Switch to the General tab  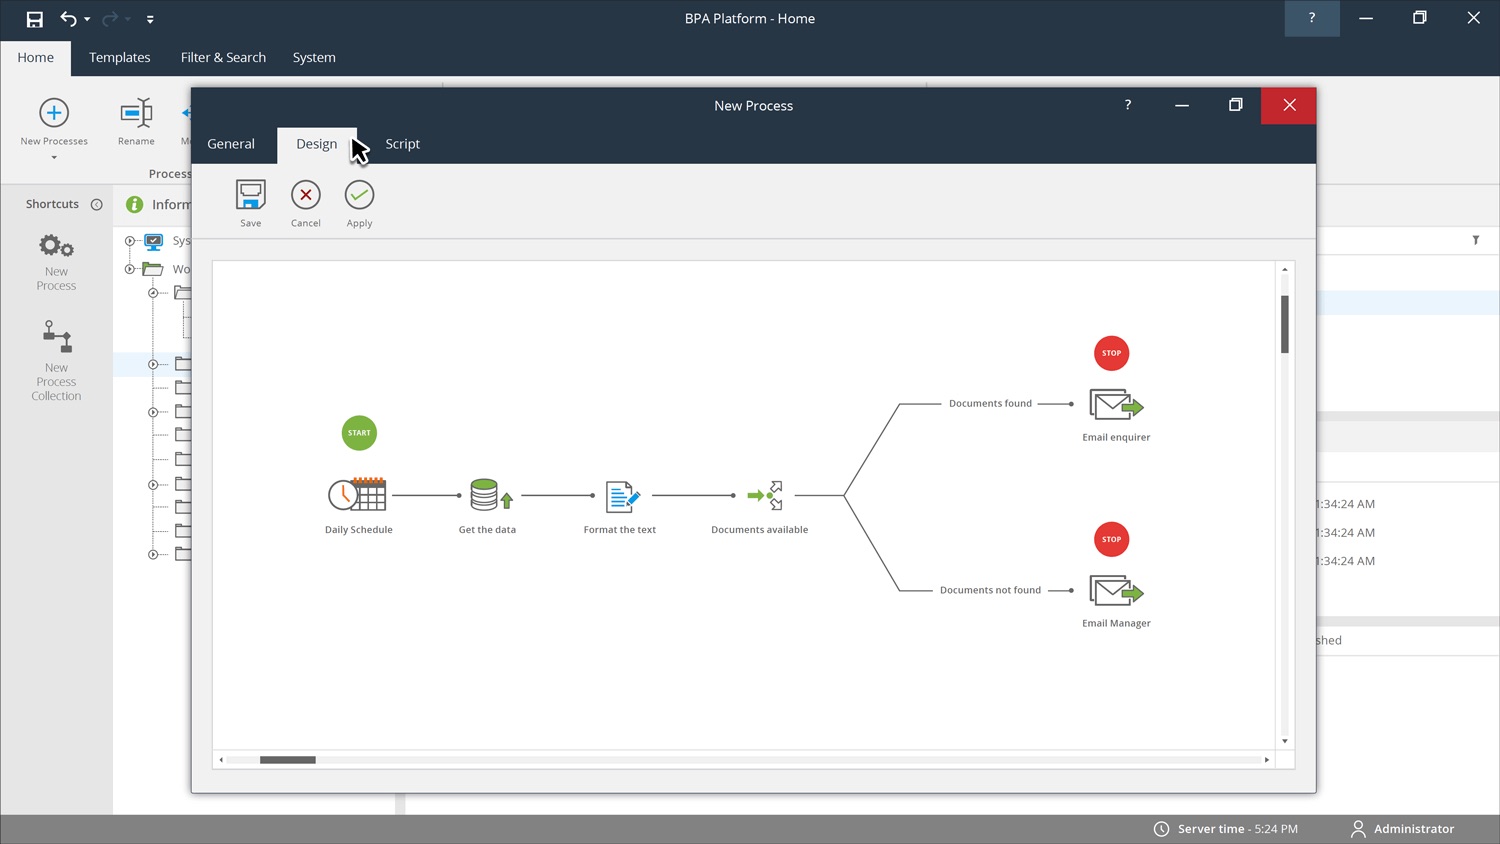[231, 144]
